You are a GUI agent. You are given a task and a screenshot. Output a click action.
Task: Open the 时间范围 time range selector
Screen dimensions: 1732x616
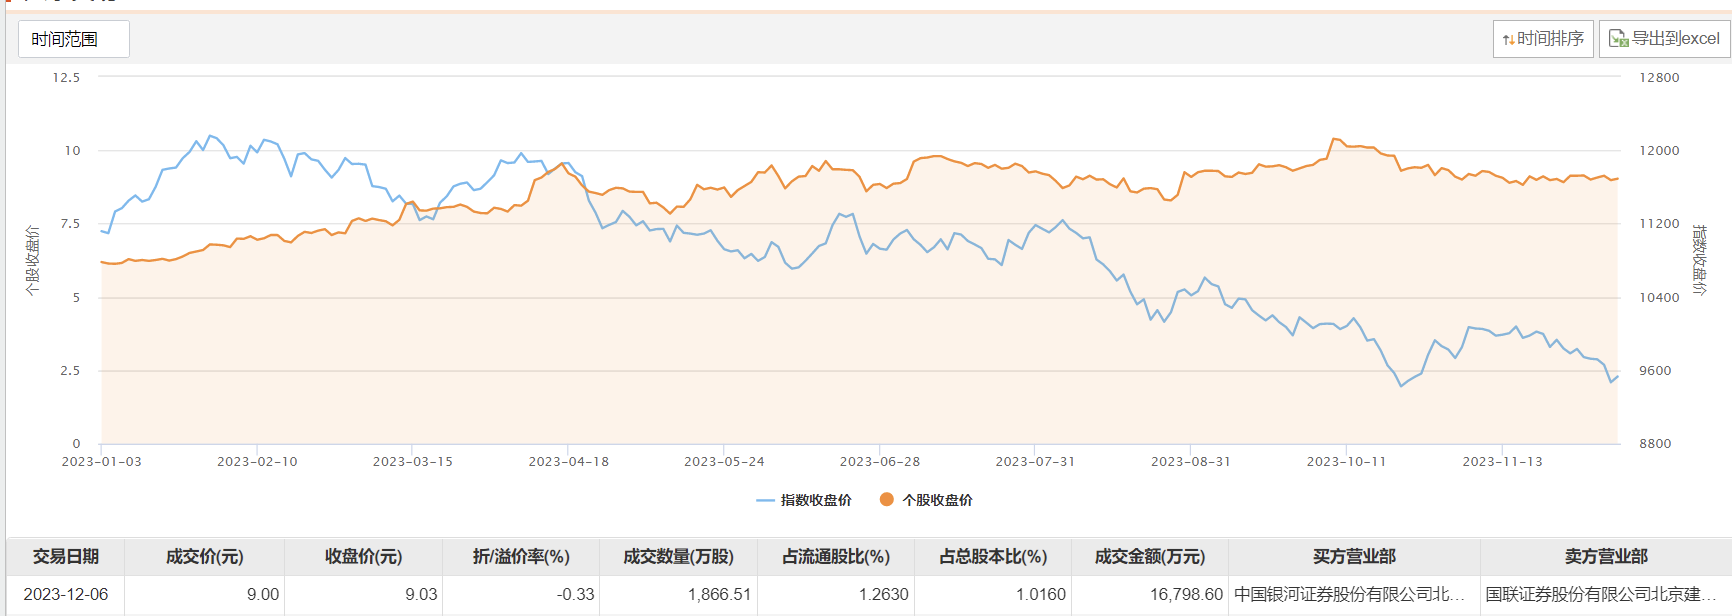(x=73, y=39)
